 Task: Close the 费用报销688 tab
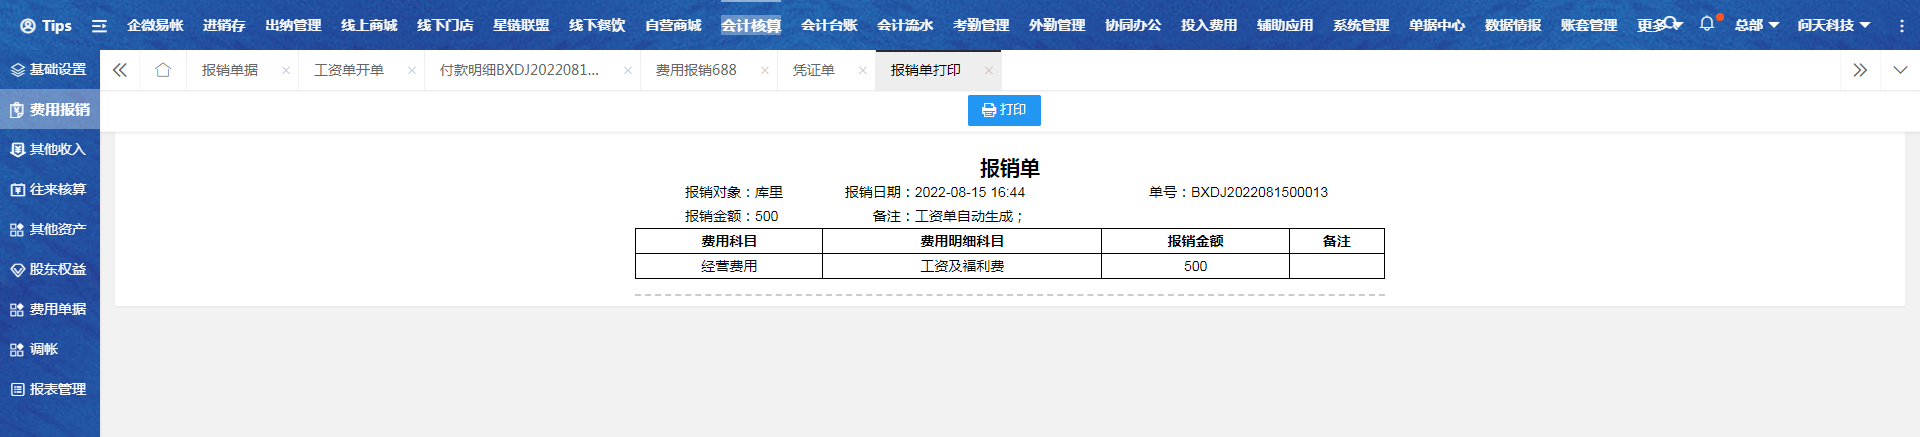(x=764, y=71)
